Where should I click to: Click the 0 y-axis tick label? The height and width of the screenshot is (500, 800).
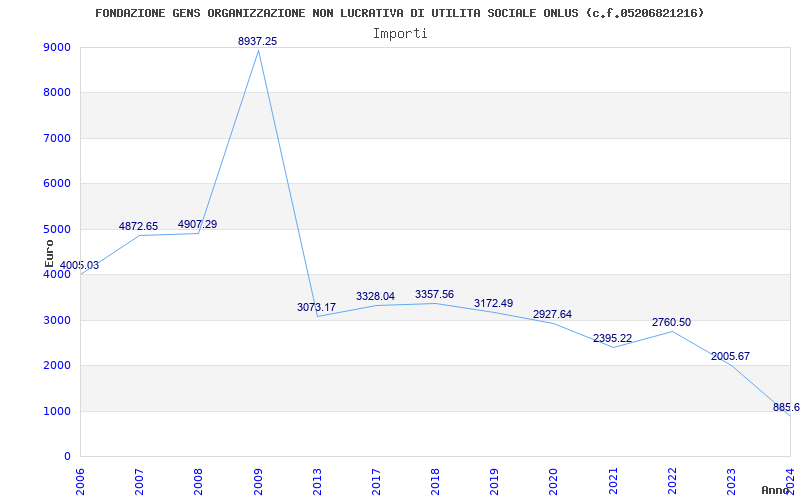pyautogui.click(x=67, y=457)
